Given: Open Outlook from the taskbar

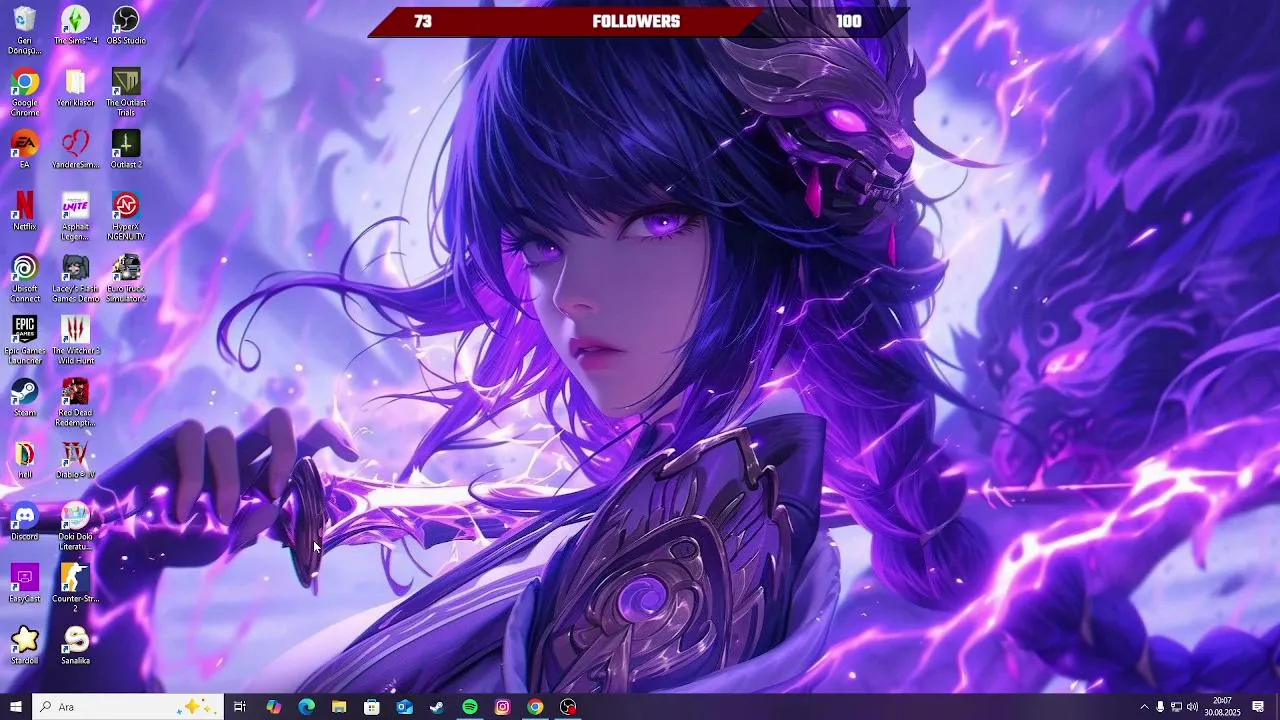Looking at the screenshot, I should (404, 707).
